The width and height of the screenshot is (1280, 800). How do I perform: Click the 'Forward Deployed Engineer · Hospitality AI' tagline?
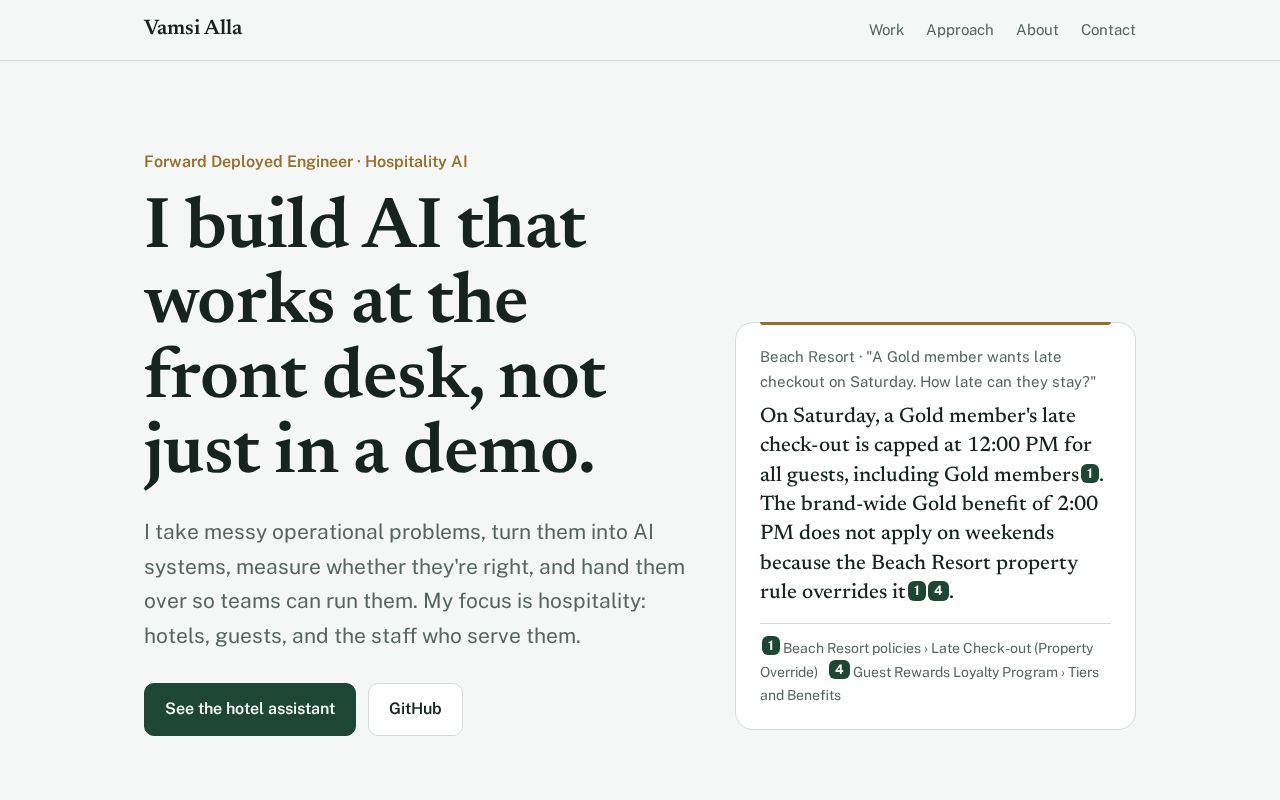click(306, 162)
